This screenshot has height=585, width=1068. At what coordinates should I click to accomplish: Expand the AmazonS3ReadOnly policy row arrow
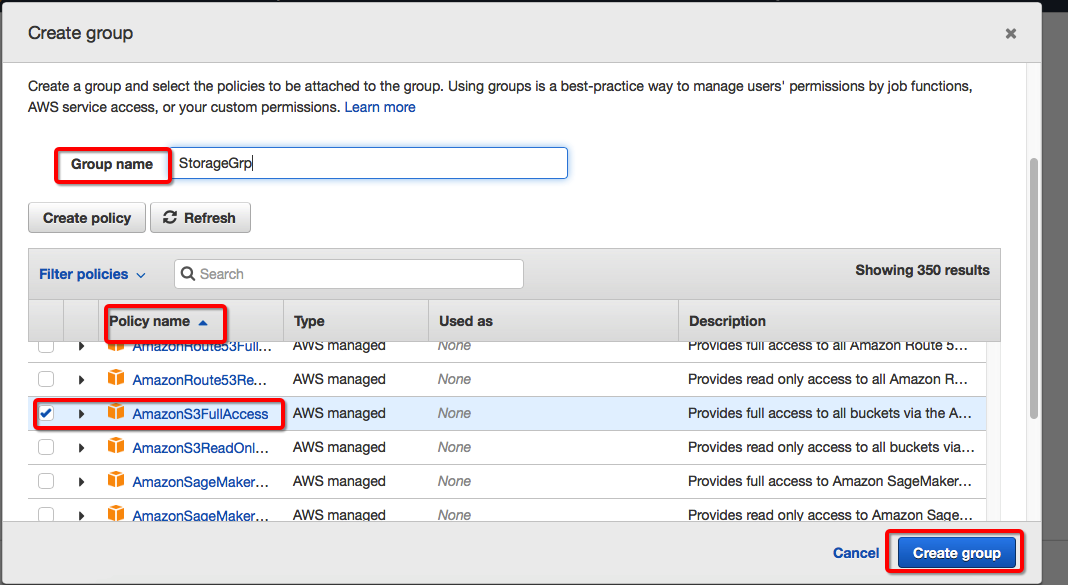tap(82, 447)
